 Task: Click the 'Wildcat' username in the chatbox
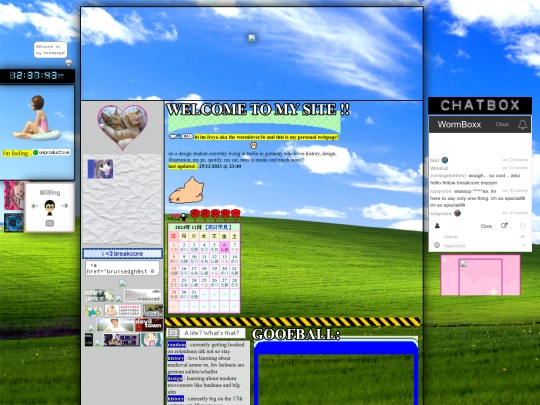click(439, 168)
